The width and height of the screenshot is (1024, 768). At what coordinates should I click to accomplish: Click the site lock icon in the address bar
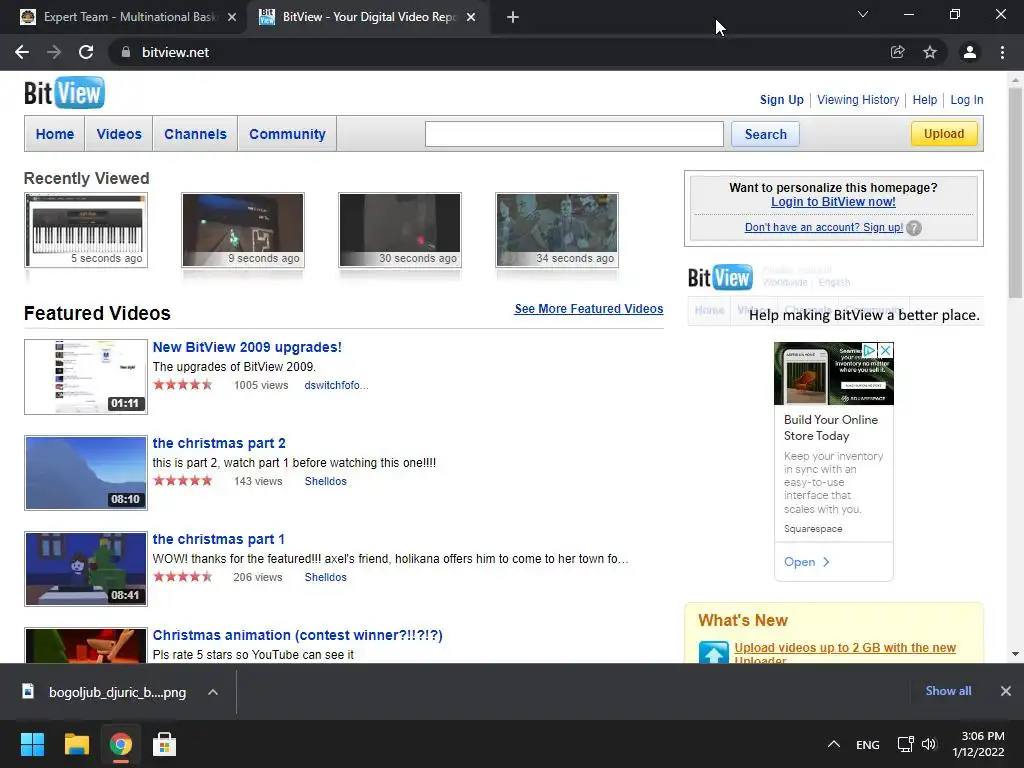point(125,52)
